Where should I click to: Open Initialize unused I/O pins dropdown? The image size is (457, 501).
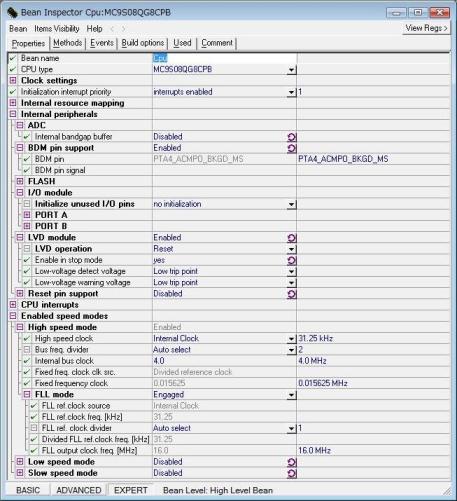tap(291, 204)
